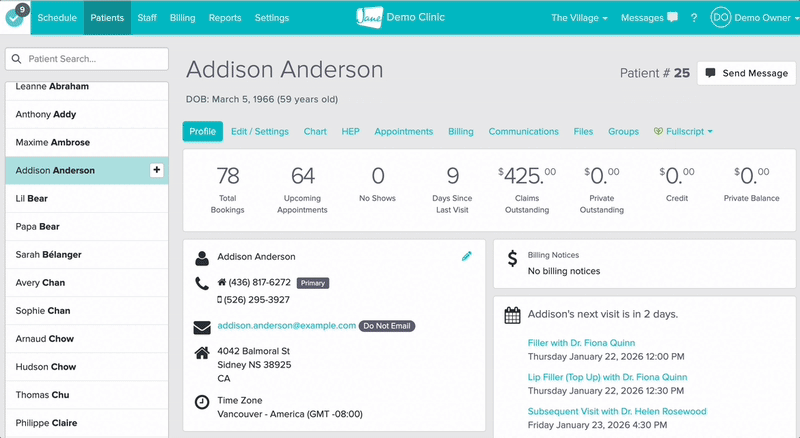Screen dimensions: 800x438
Task: Click the pencil edit icon for contact info
Action: (466, 257)
